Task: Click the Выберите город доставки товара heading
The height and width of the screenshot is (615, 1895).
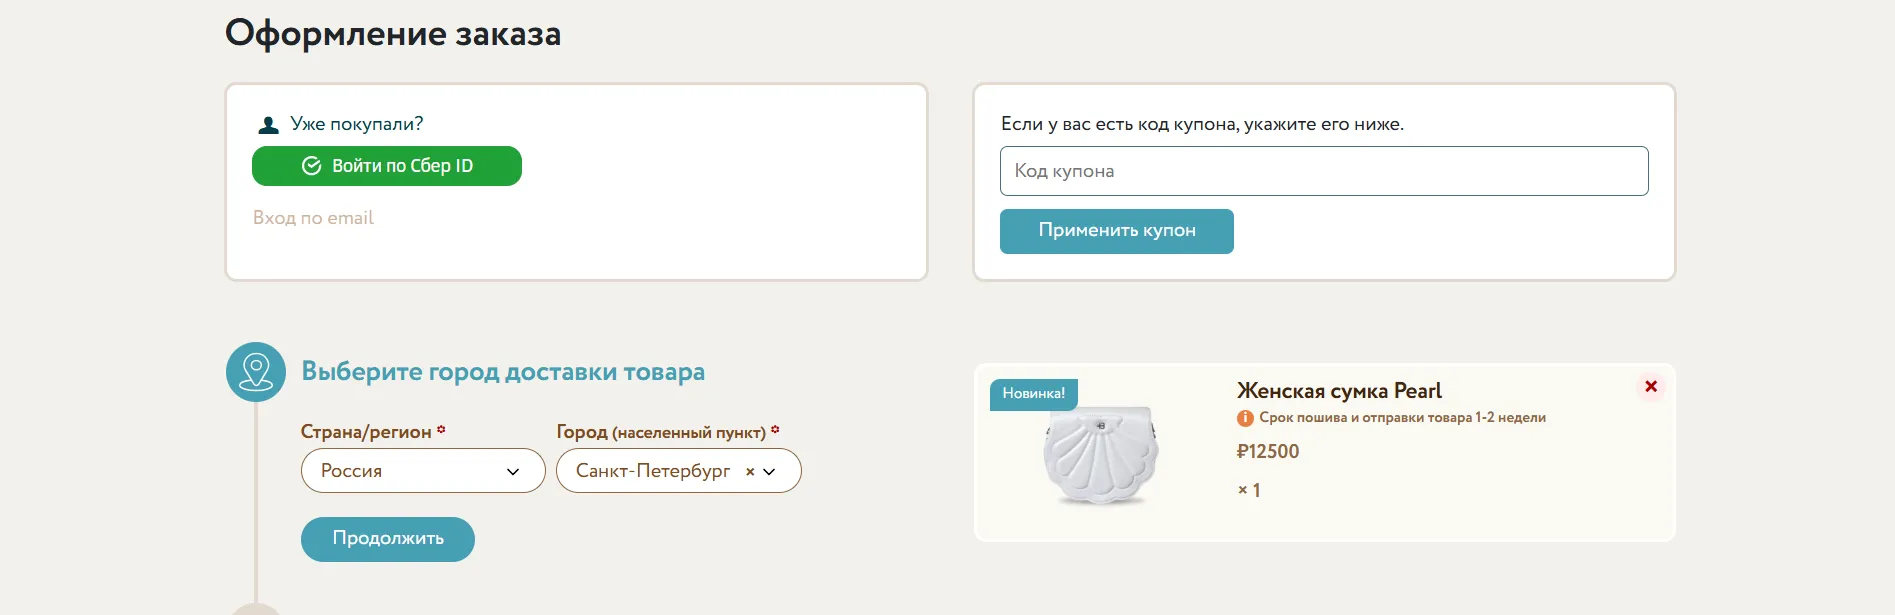Action: pyautogui.click(x=503, y=372)
